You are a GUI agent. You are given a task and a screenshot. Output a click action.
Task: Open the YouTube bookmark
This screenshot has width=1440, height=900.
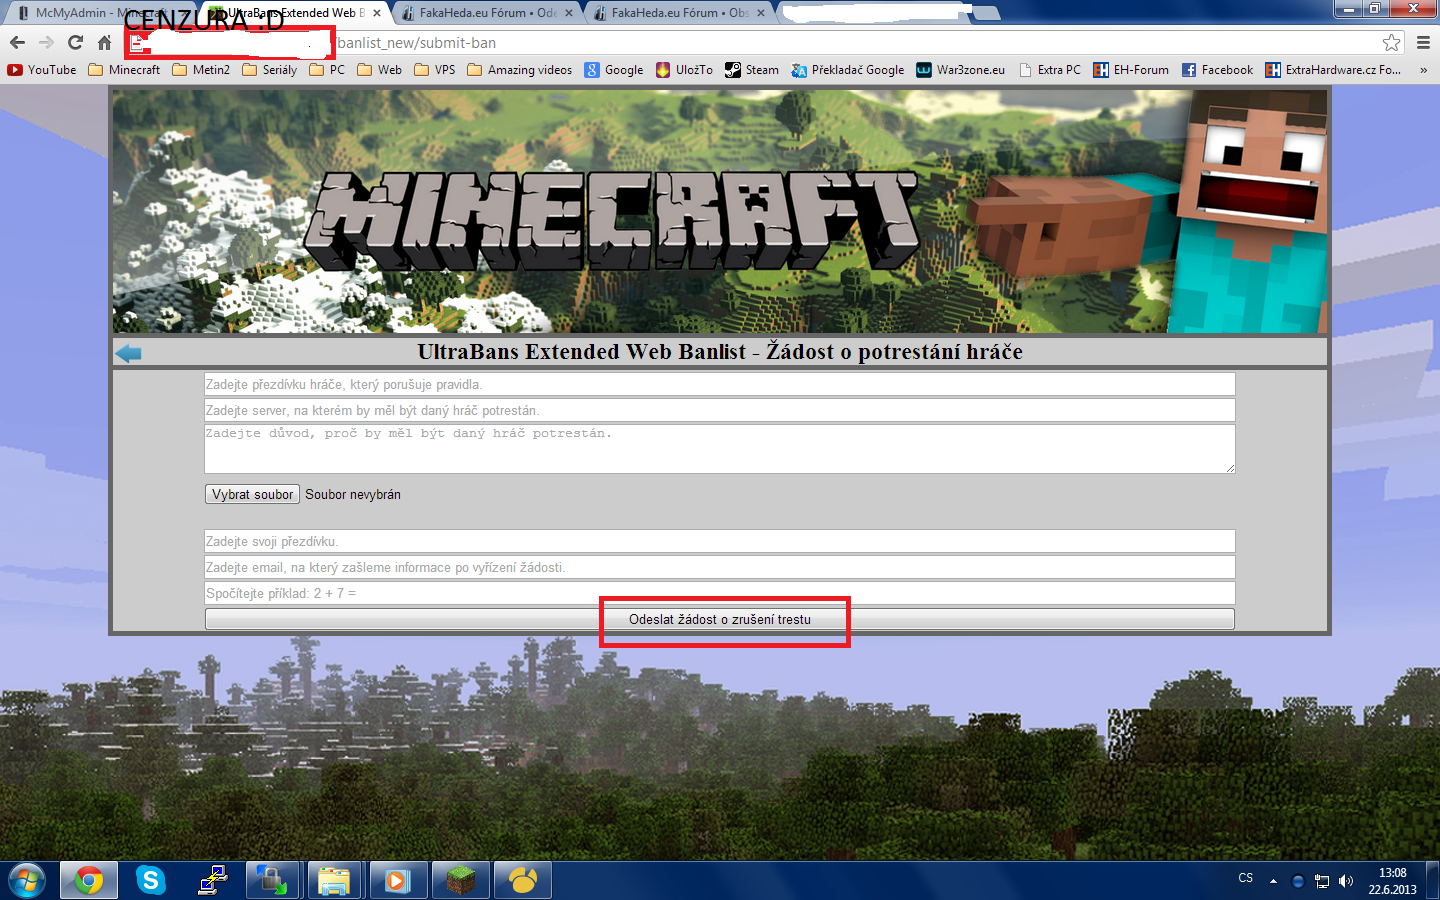point(42,70)
